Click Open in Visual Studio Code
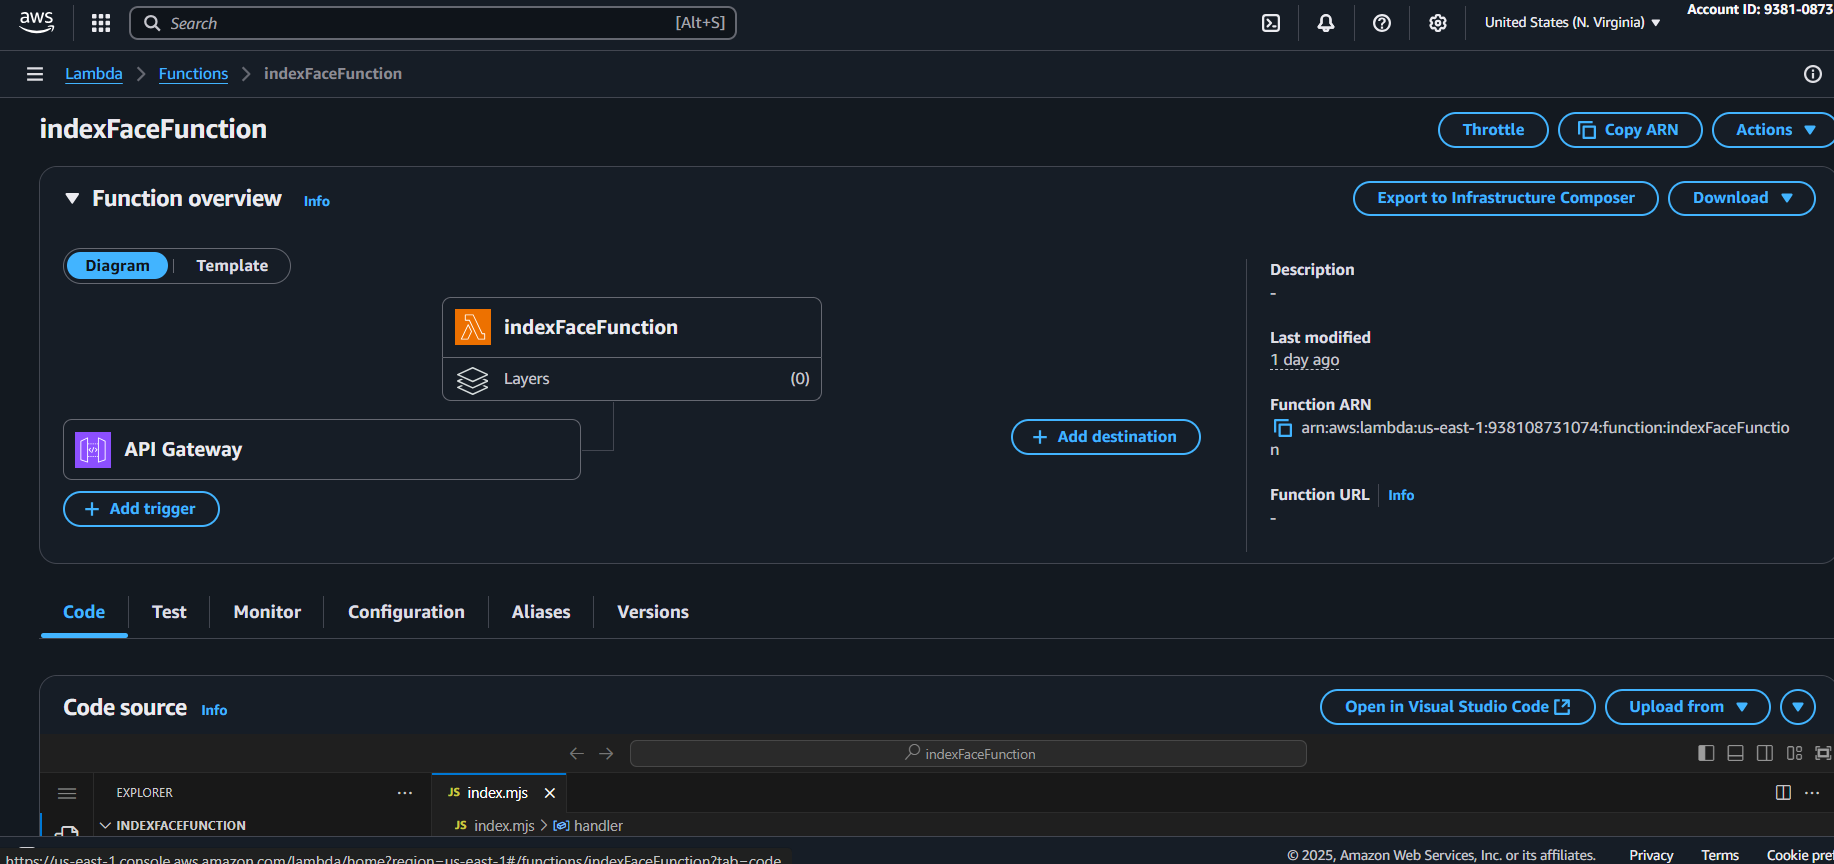Screen dimensions: 1834x864 [x=1458, y=707]
